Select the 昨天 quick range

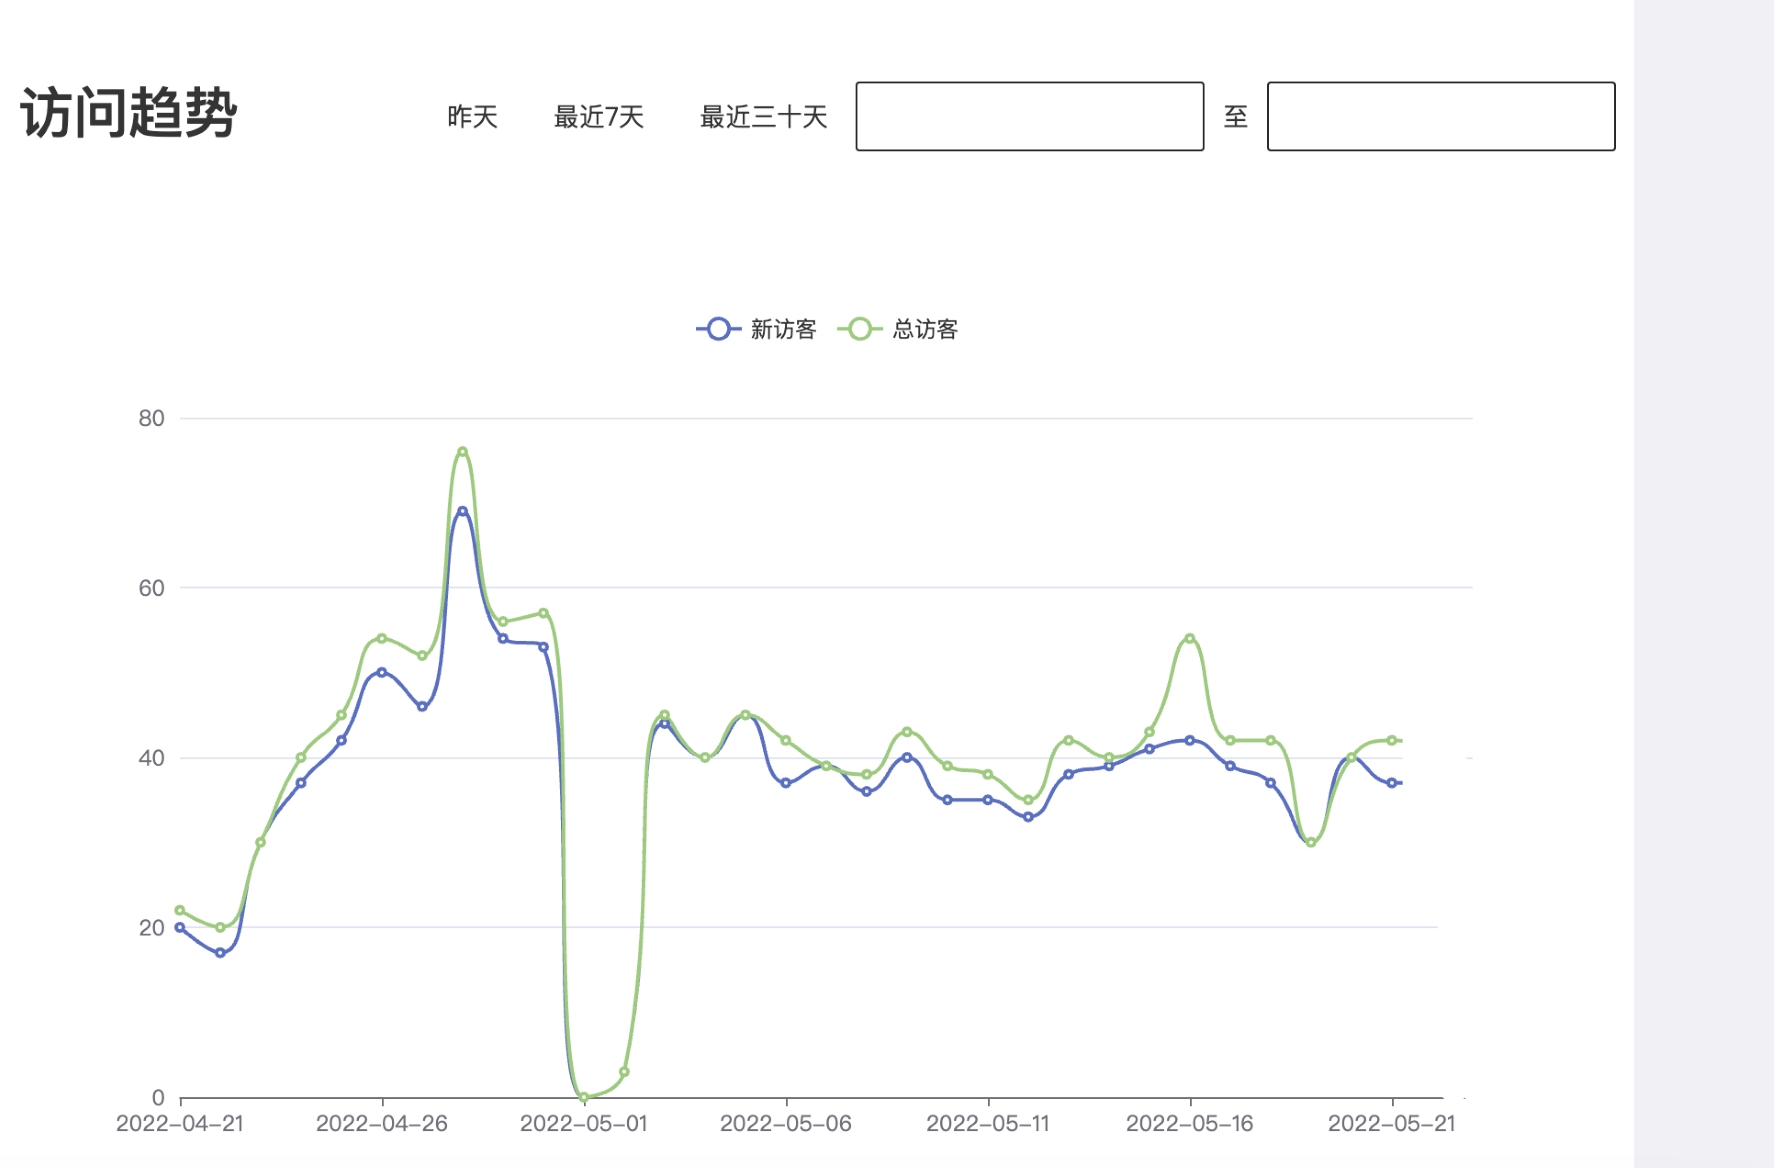point(472,117)
